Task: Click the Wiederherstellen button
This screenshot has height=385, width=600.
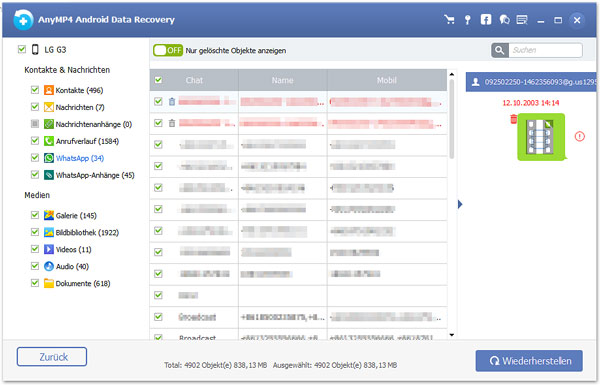Action: tap(529, 361)
